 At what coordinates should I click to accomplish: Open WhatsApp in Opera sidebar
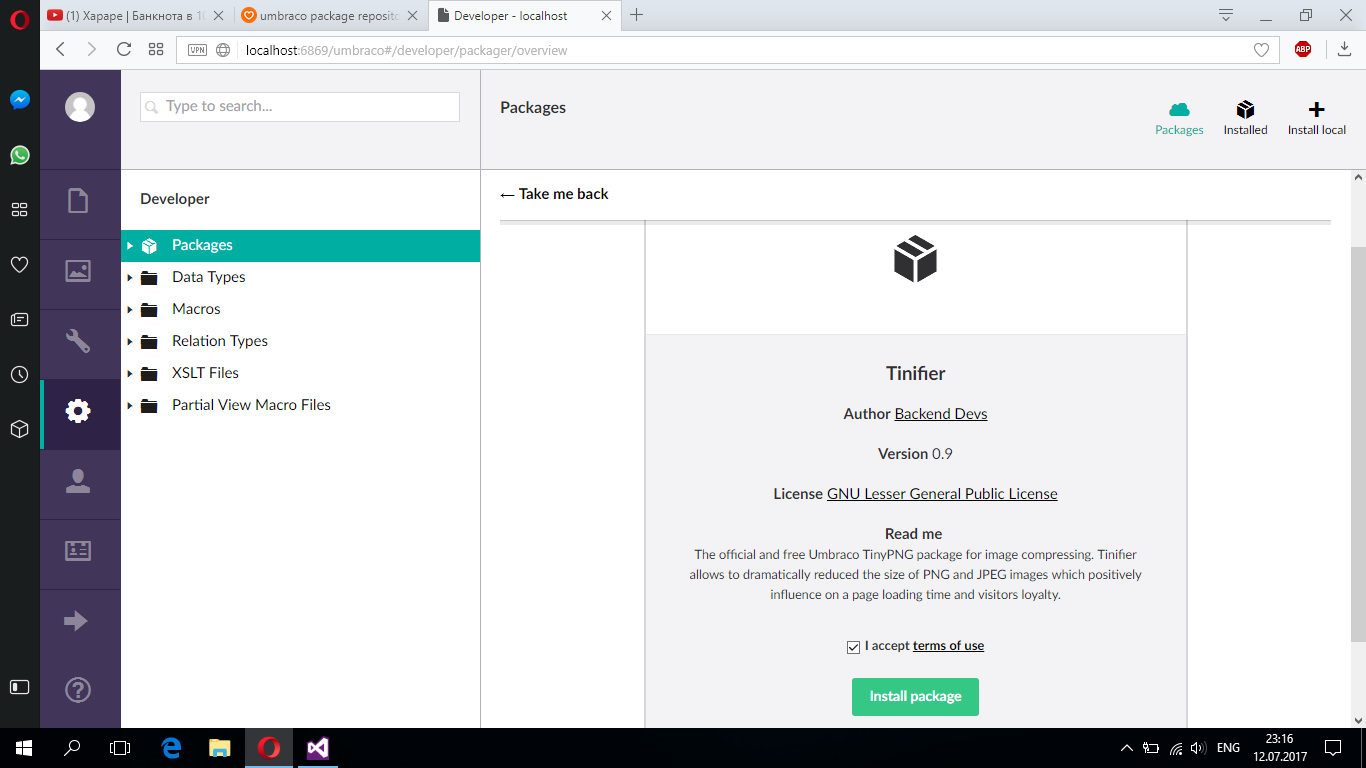(20, 155)
